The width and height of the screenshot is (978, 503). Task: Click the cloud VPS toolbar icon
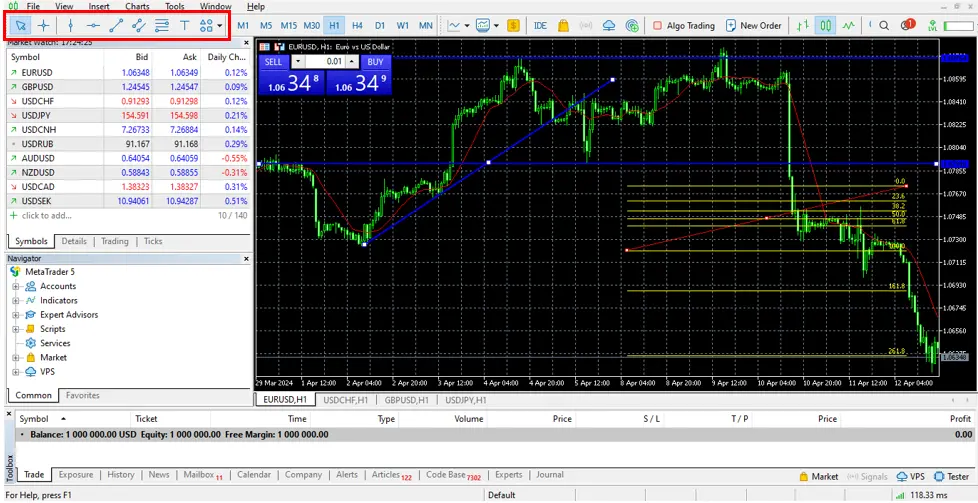pos(609,26)
